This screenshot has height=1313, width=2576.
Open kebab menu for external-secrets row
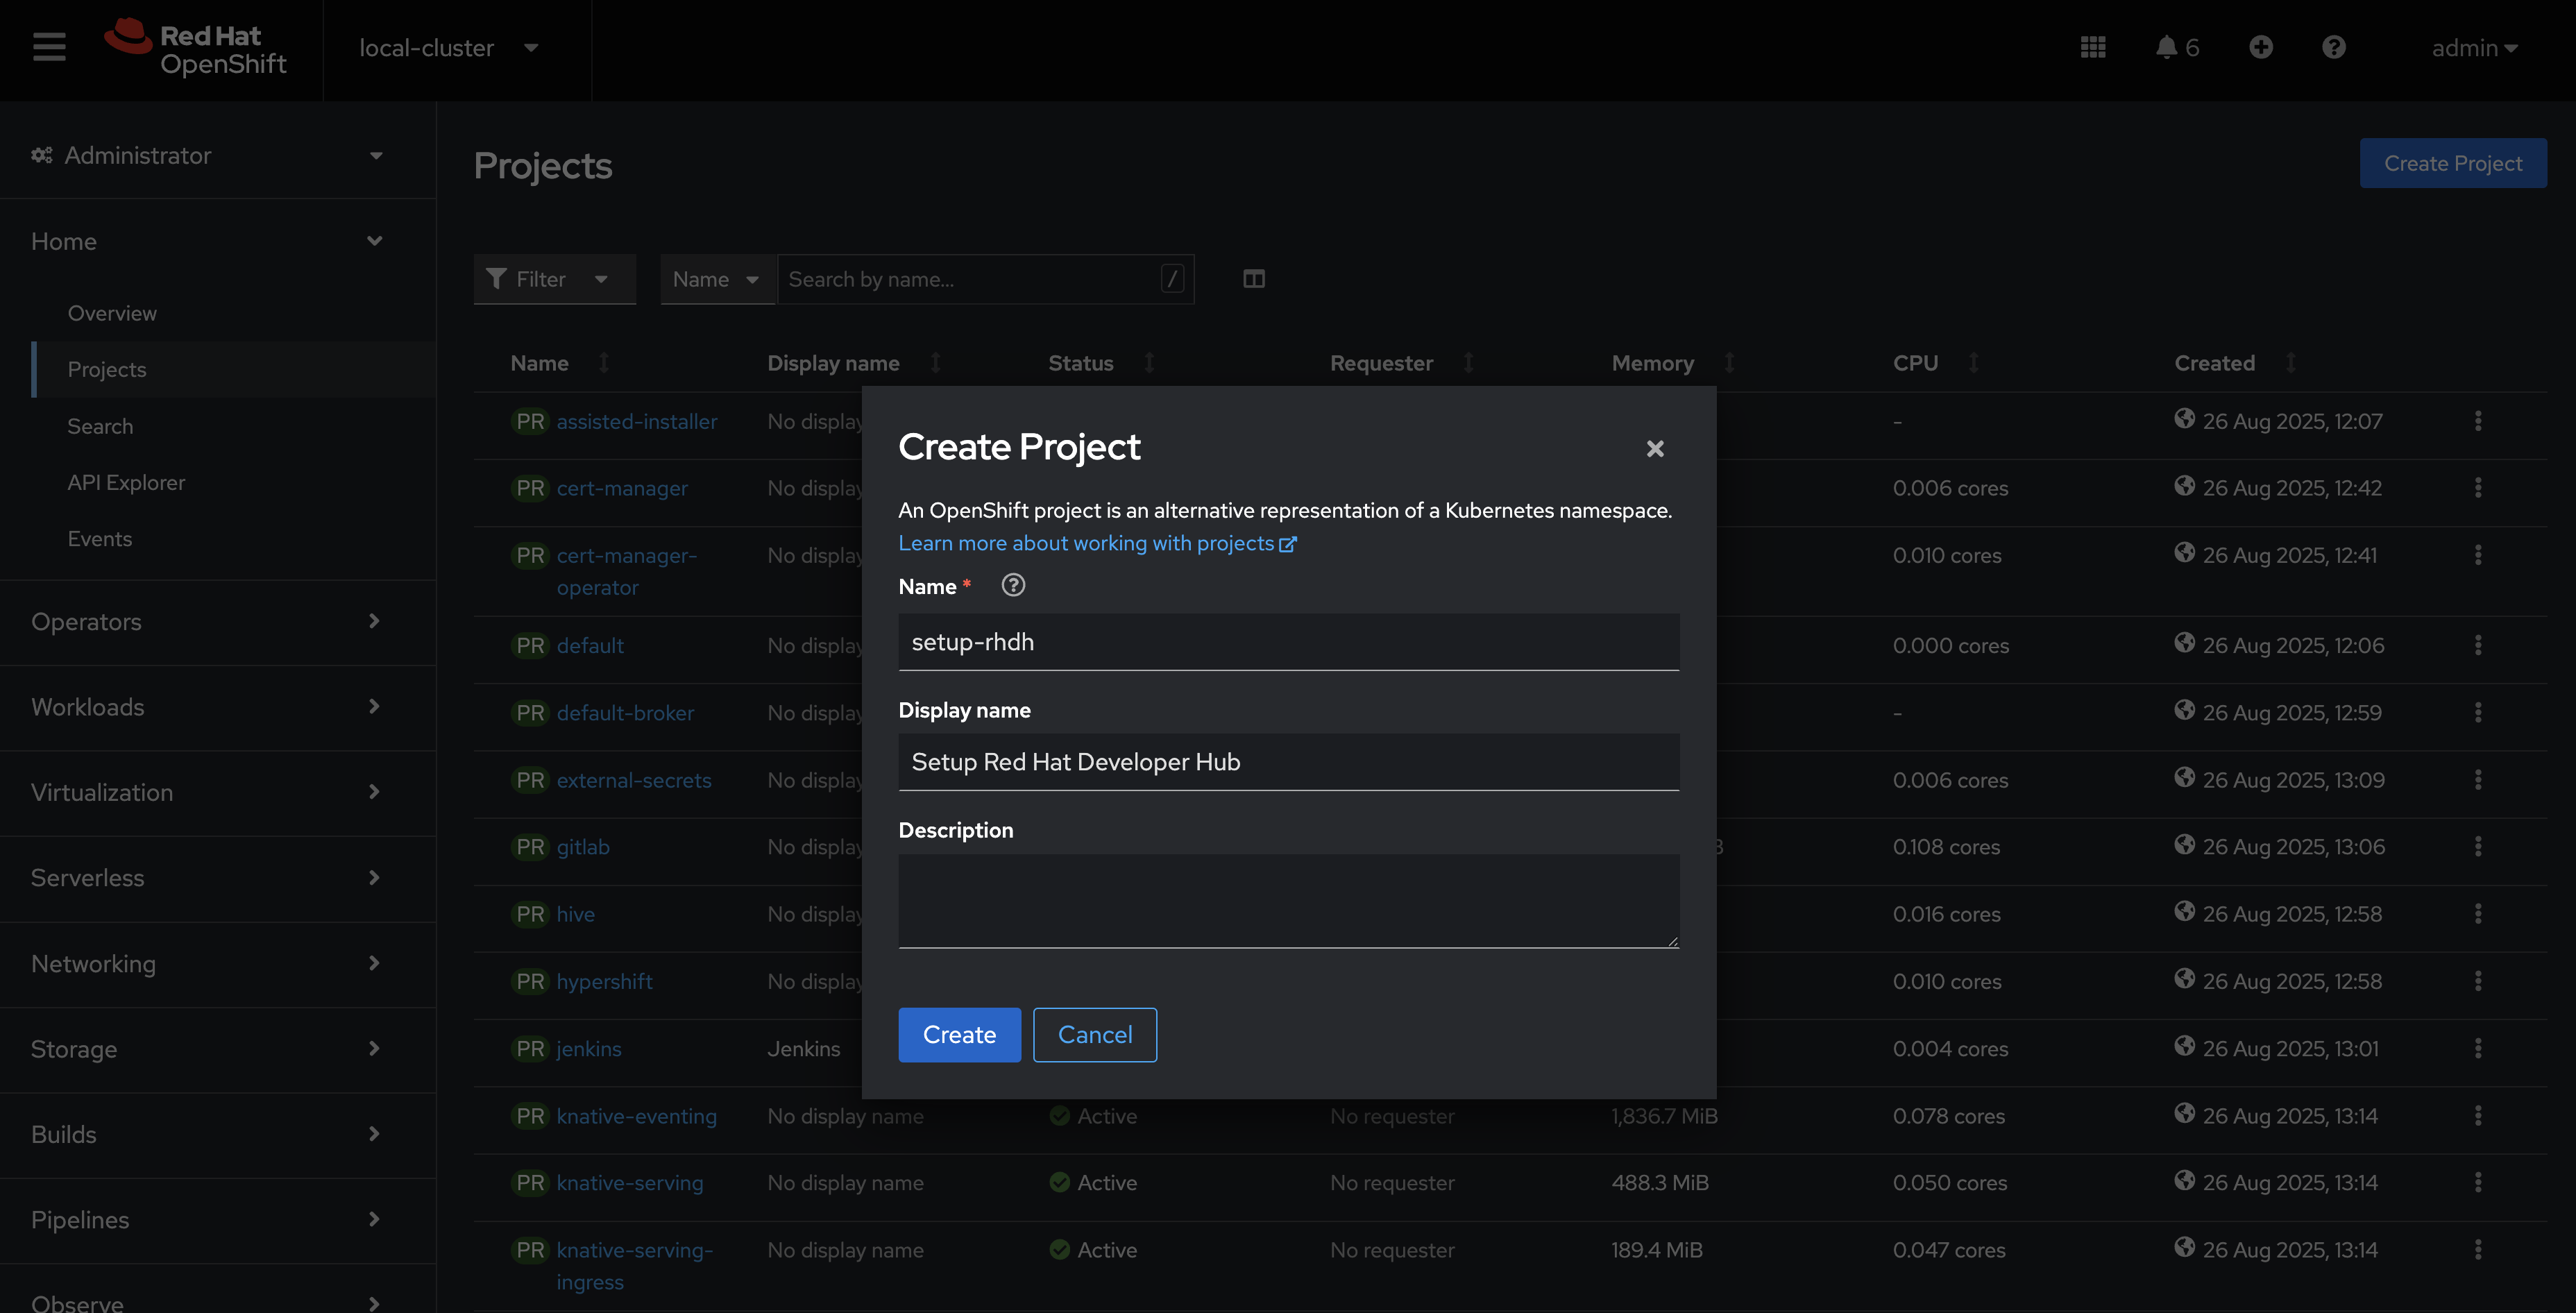click(x=2478, y=780)
